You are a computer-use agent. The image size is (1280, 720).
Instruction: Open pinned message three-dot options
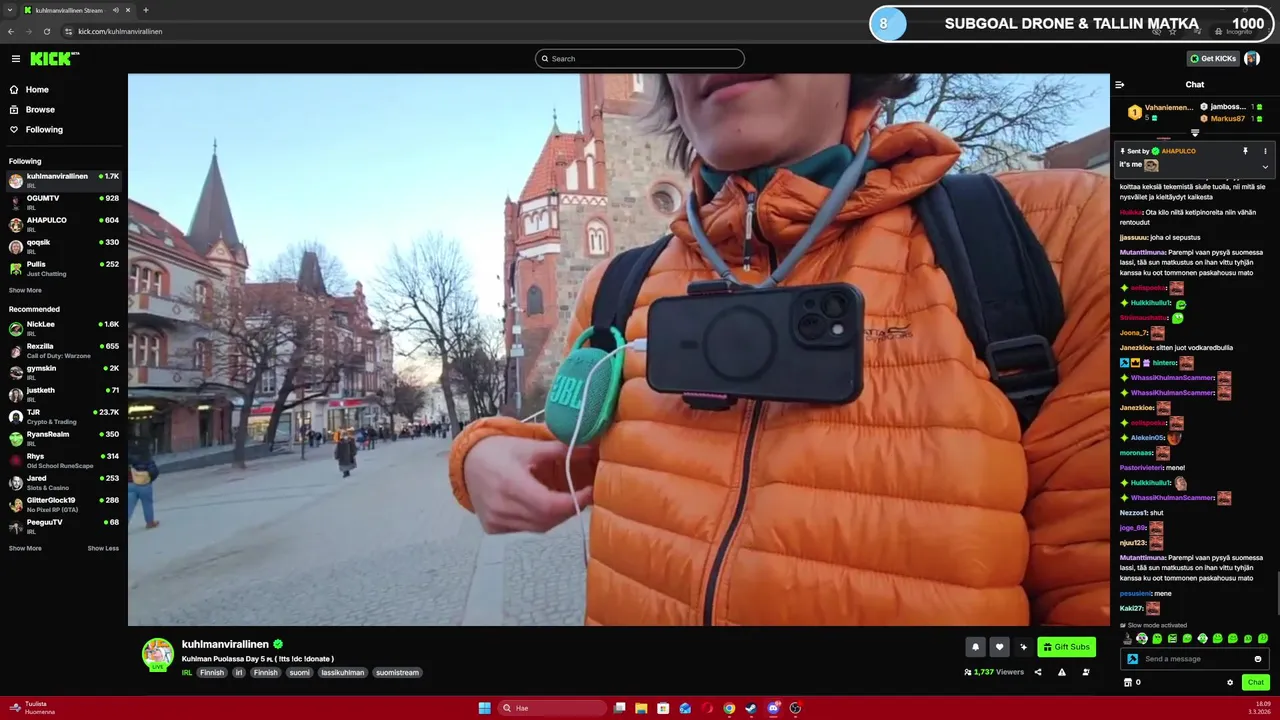pos(1265,151)
